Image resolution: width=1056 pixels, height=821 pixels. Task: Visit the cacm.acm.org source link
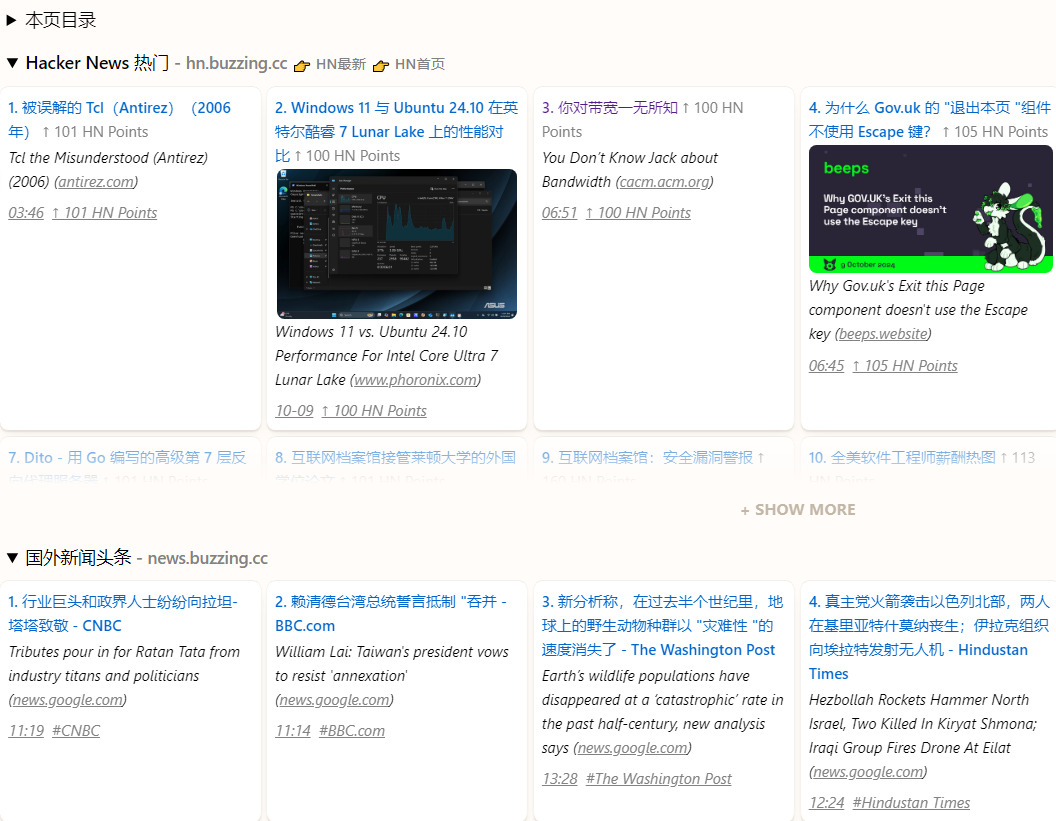(664, 182)
